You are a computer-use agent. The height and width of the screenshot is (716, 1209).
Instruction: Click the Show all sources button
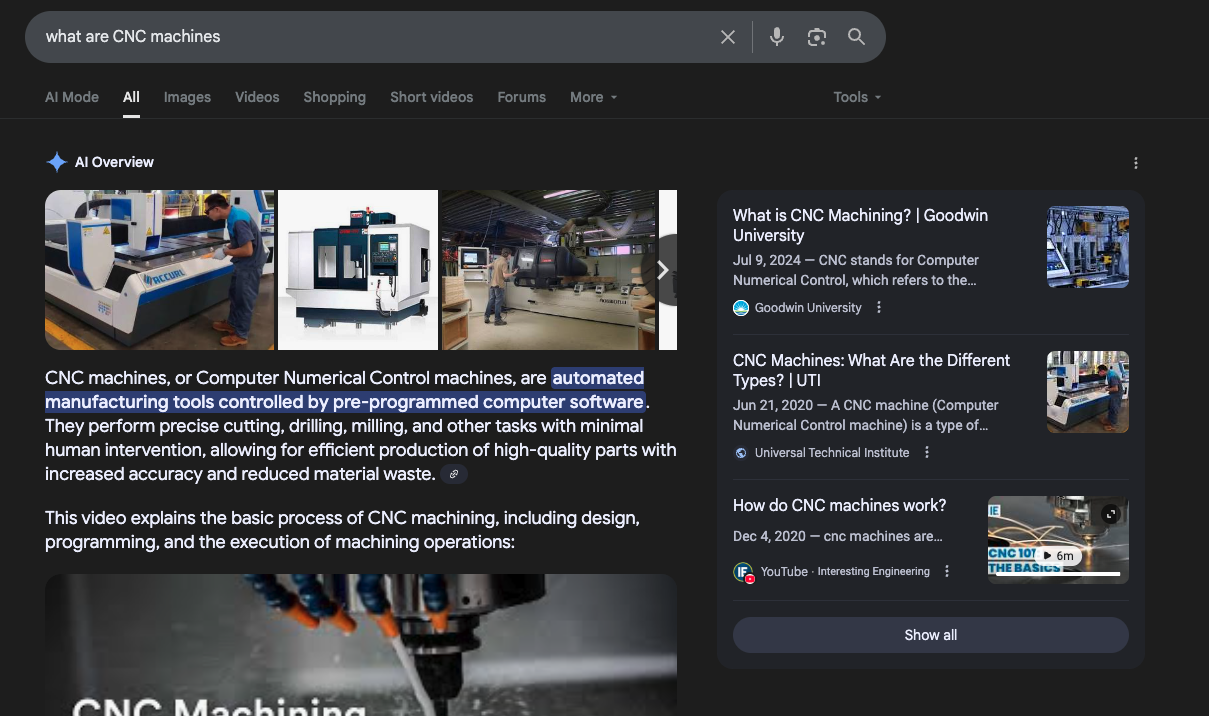pos(930,635)
